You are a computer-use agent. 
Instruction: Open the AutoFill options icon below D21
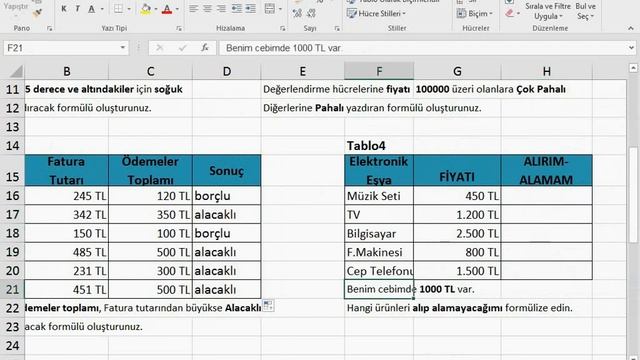(268, 305)
